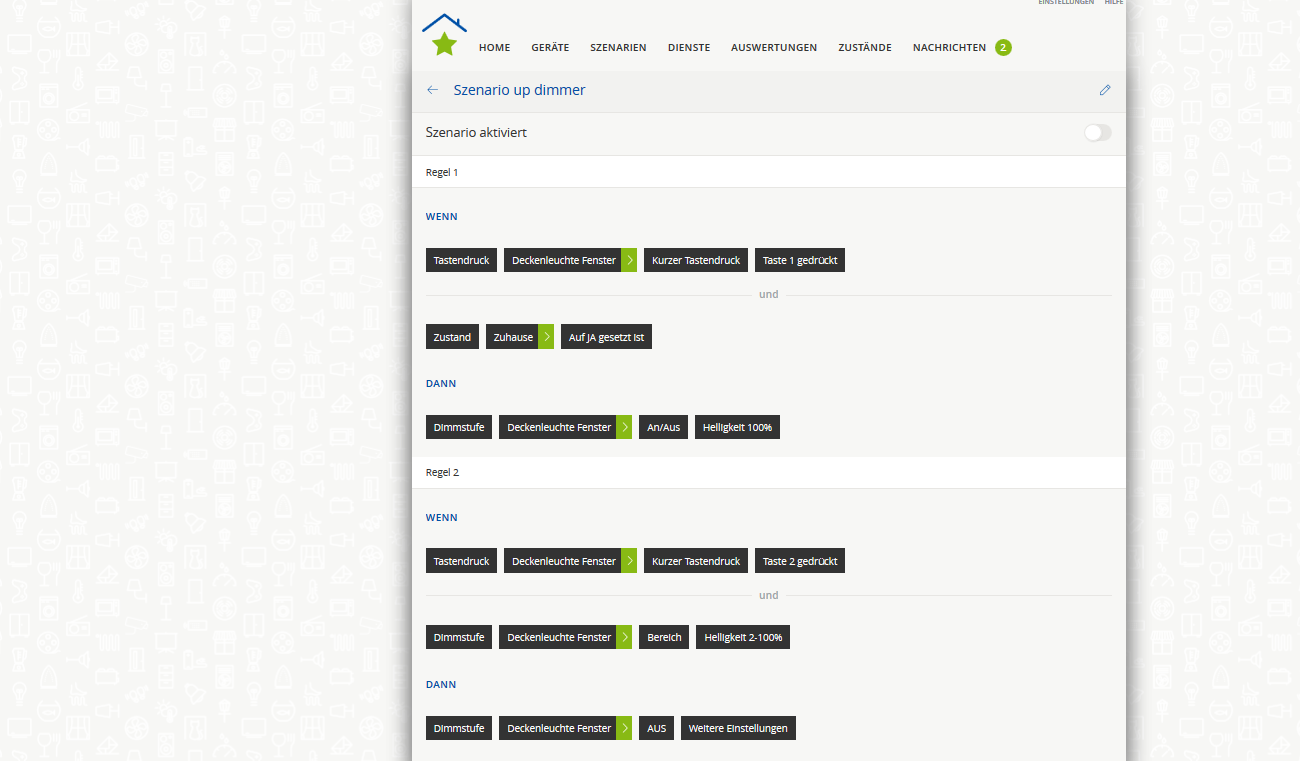Select the Taste 1 gedrückt tag

coord(799,260)
